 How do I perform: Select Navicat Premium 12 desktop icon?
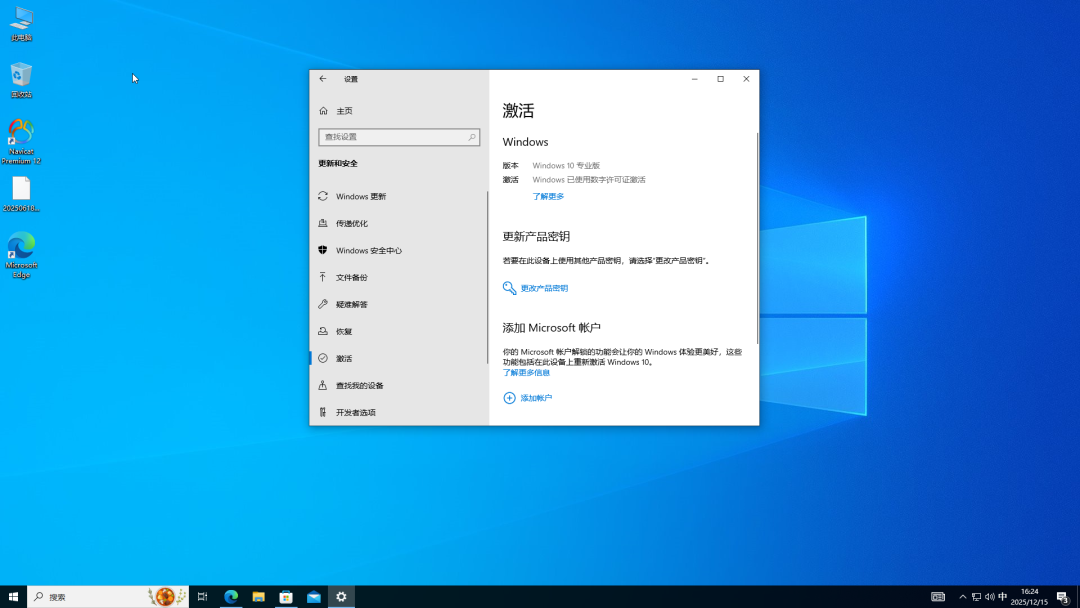tap(21, 142)
